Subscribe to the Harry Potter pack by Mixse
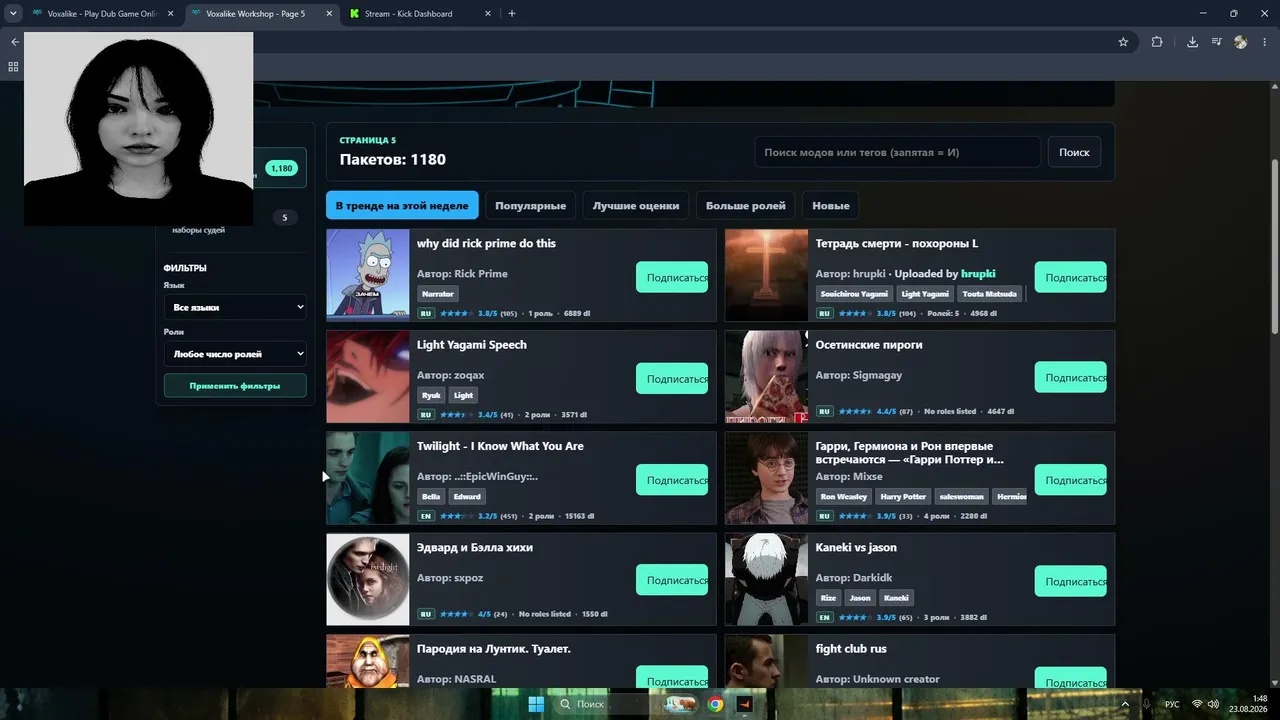This screenshot has height=720, width=1280. pyautogui.click(x=1070, y=480)
